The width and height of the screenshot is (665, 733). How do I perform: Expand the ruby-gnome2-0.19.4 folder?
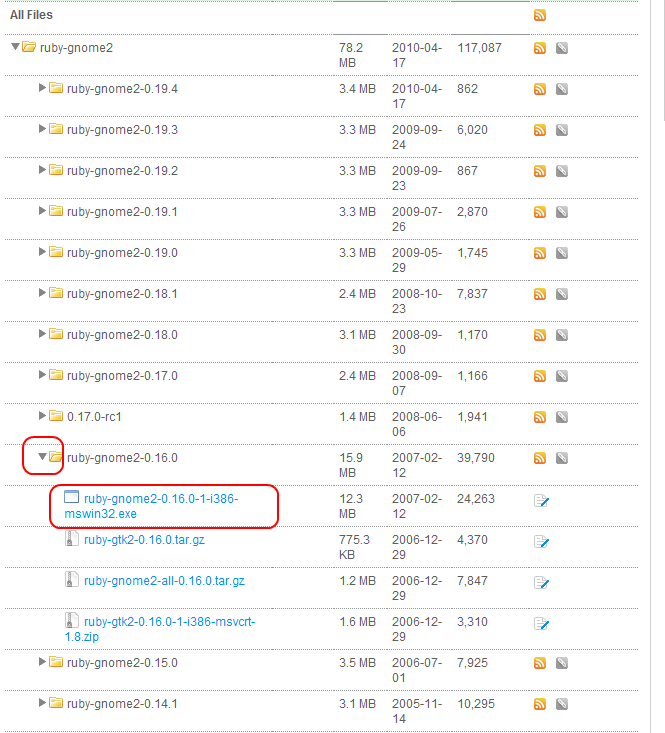point(42,87)
